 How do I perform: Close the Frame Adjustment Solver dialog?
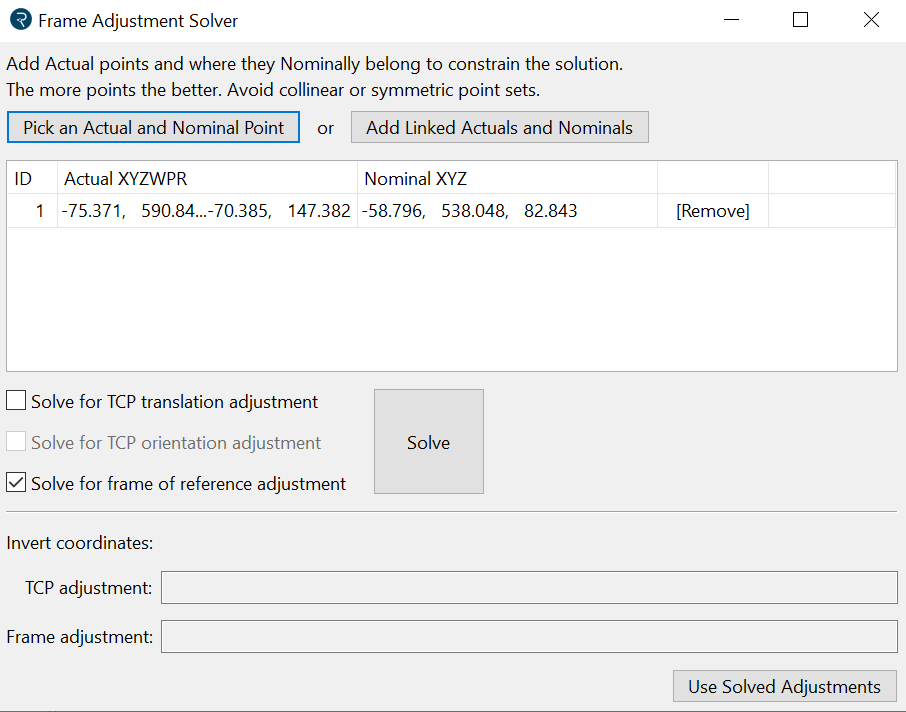[x=871, y=20]
